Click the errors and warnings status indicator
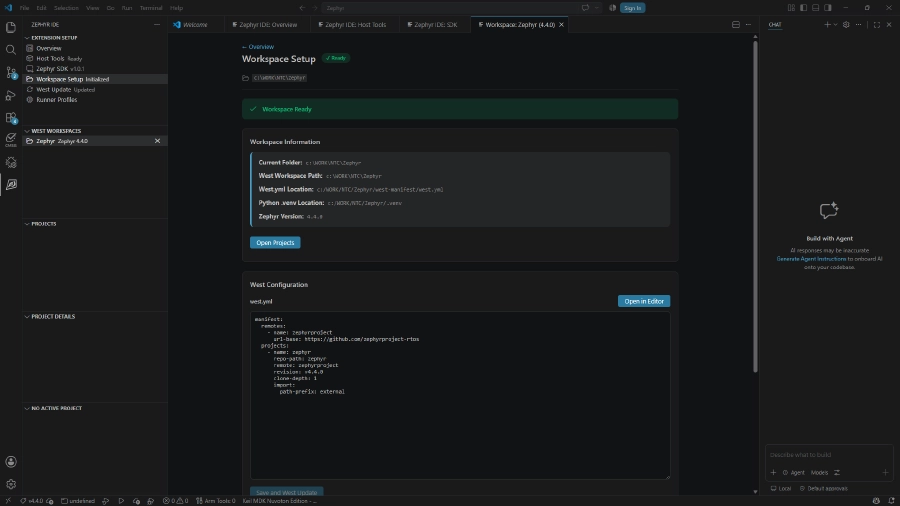The height and width of the screenshot is (506, 900). (175, 501)
